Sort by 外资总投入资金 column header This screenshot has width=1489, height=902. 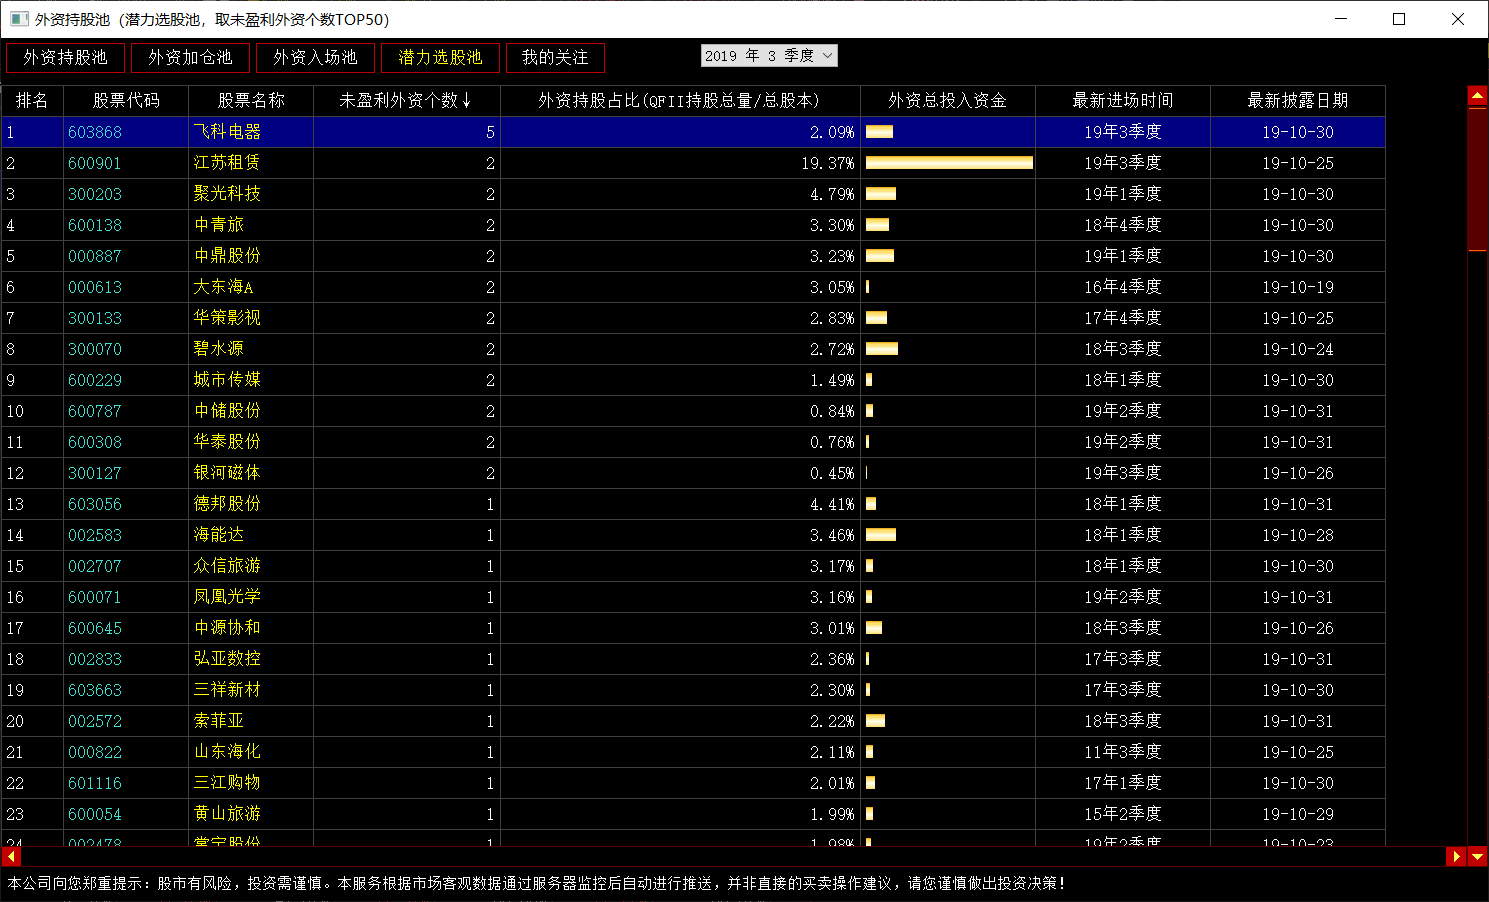tap(947, 101)
